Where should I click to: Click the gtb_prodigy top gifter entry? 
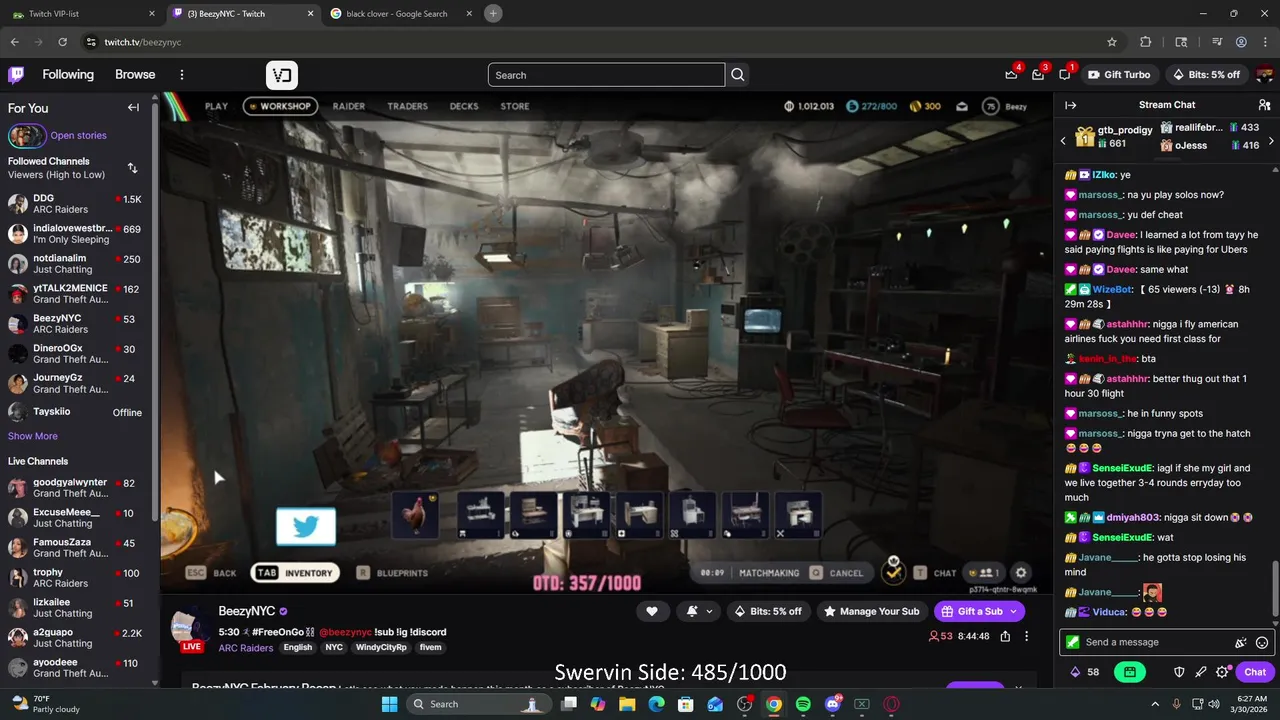coord(1113,137)
